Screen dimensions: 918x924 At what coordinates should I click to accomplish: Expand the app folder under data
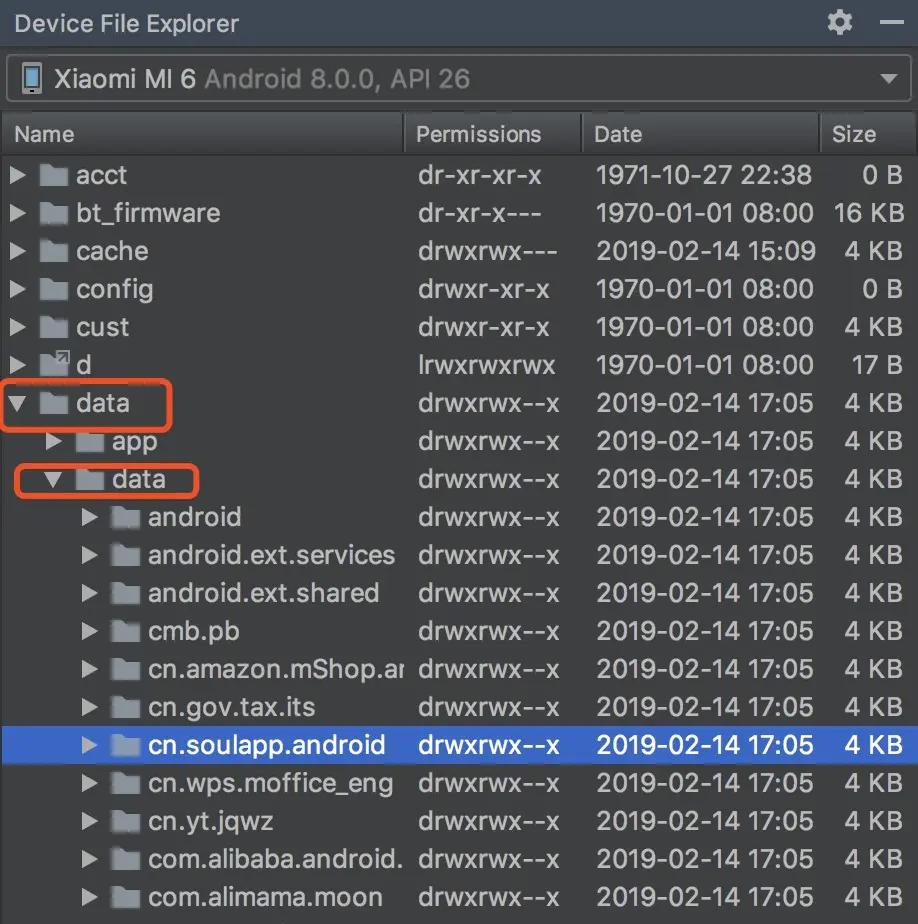click(54, 441)
